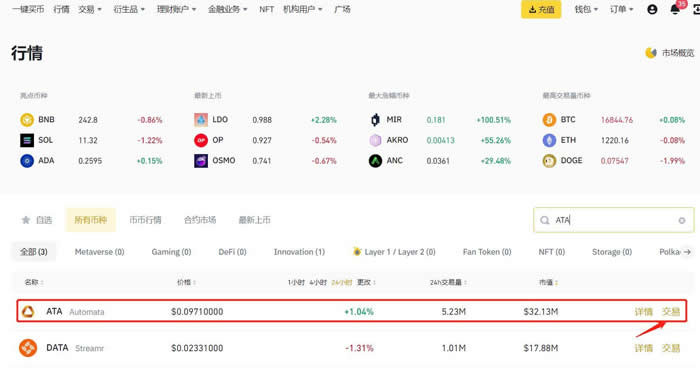Select the Innovation (1) category filter
The width and height of the screenshot is (700, 371).
pyautogui.click(x=299, y=252)
